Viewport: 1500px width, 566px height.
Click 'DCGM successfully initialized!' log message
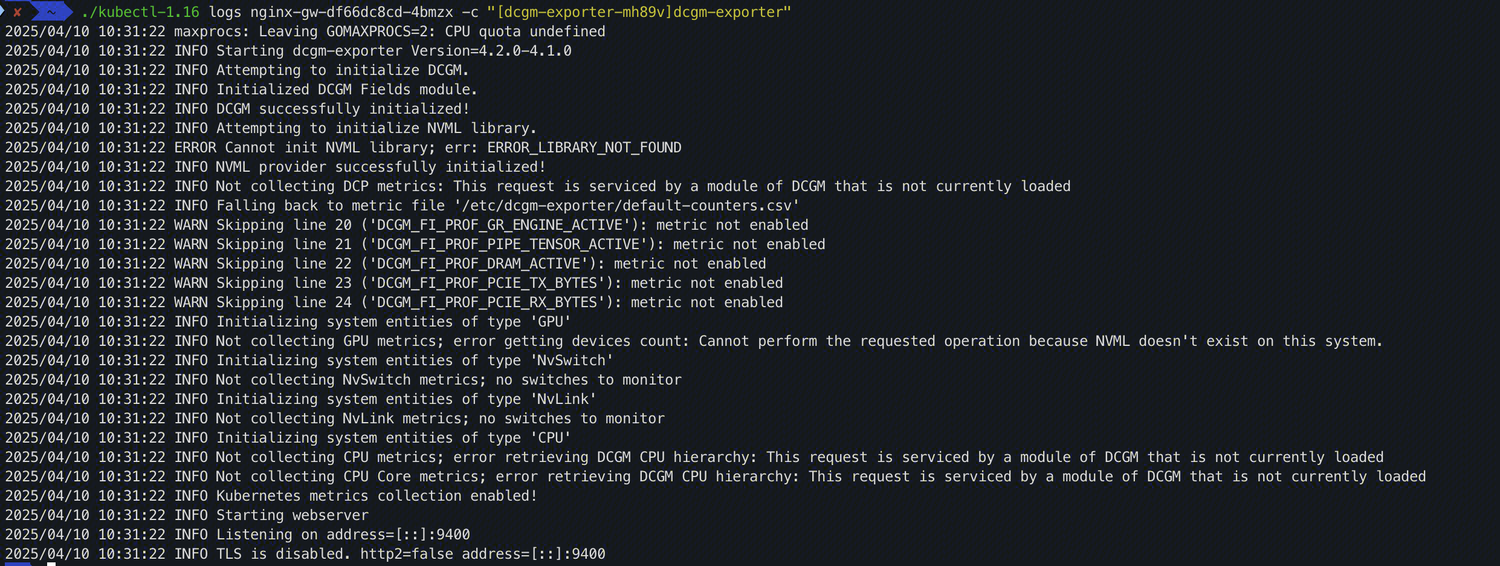tap(343, 108)
